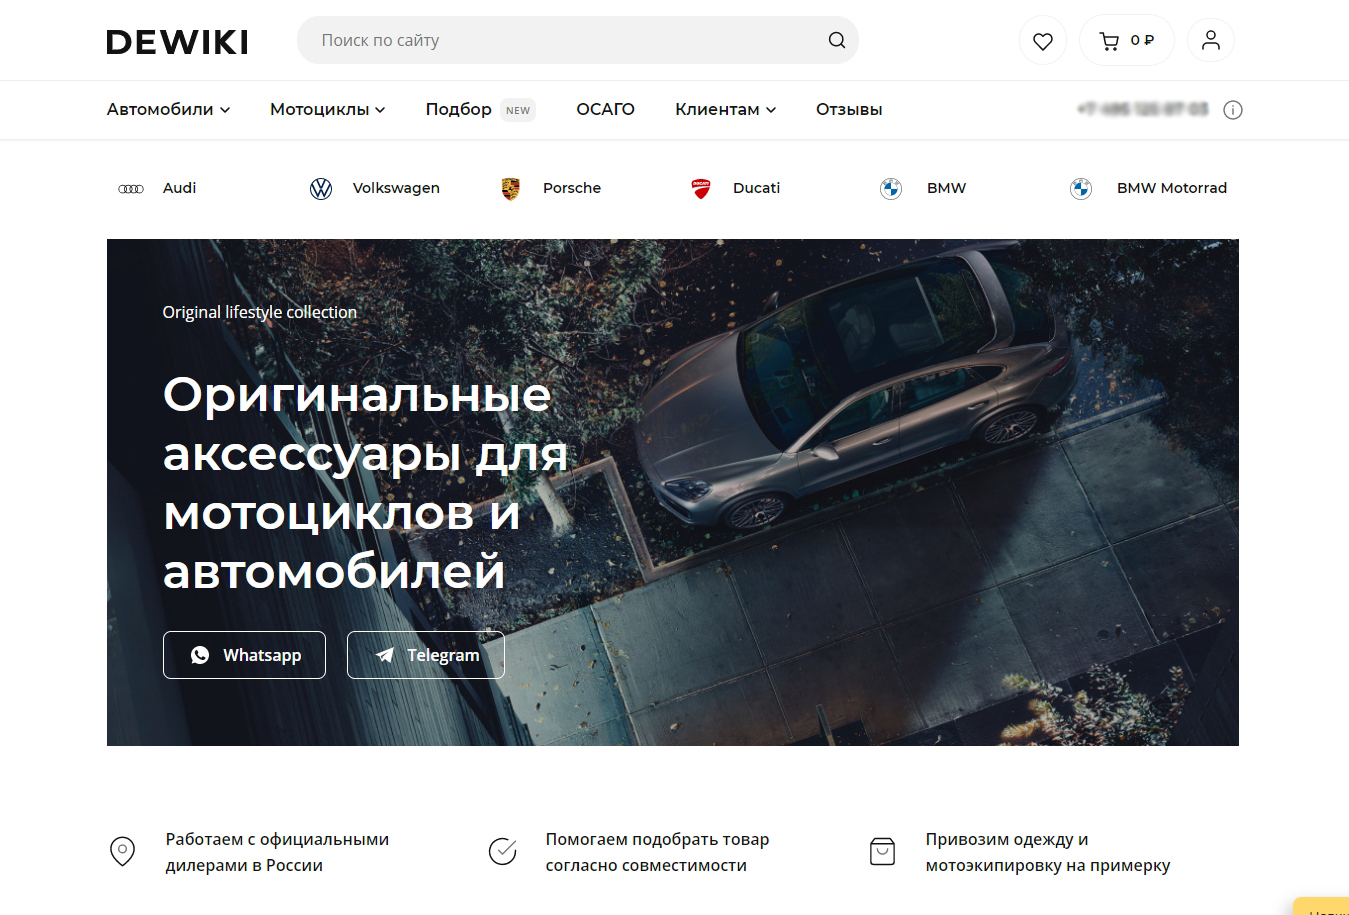
Task: Select the Porsche crest logo
Action: (510, 188)
